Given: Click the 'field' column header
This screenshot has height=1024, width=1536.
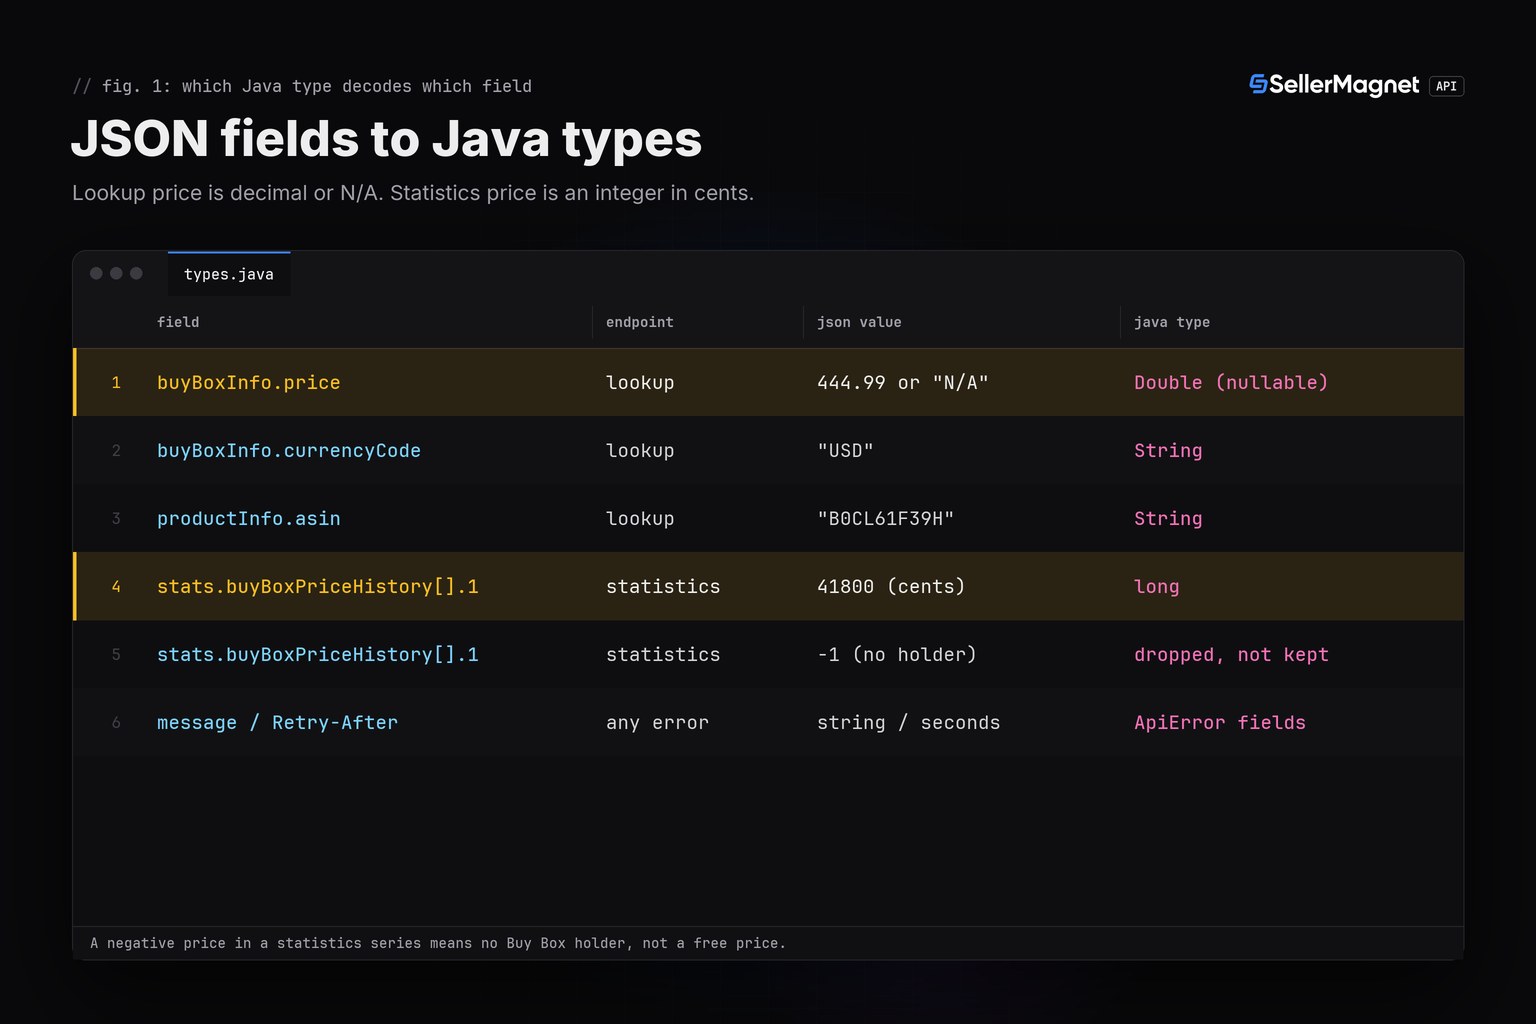Looking at the screenshot, I should 178,322.
